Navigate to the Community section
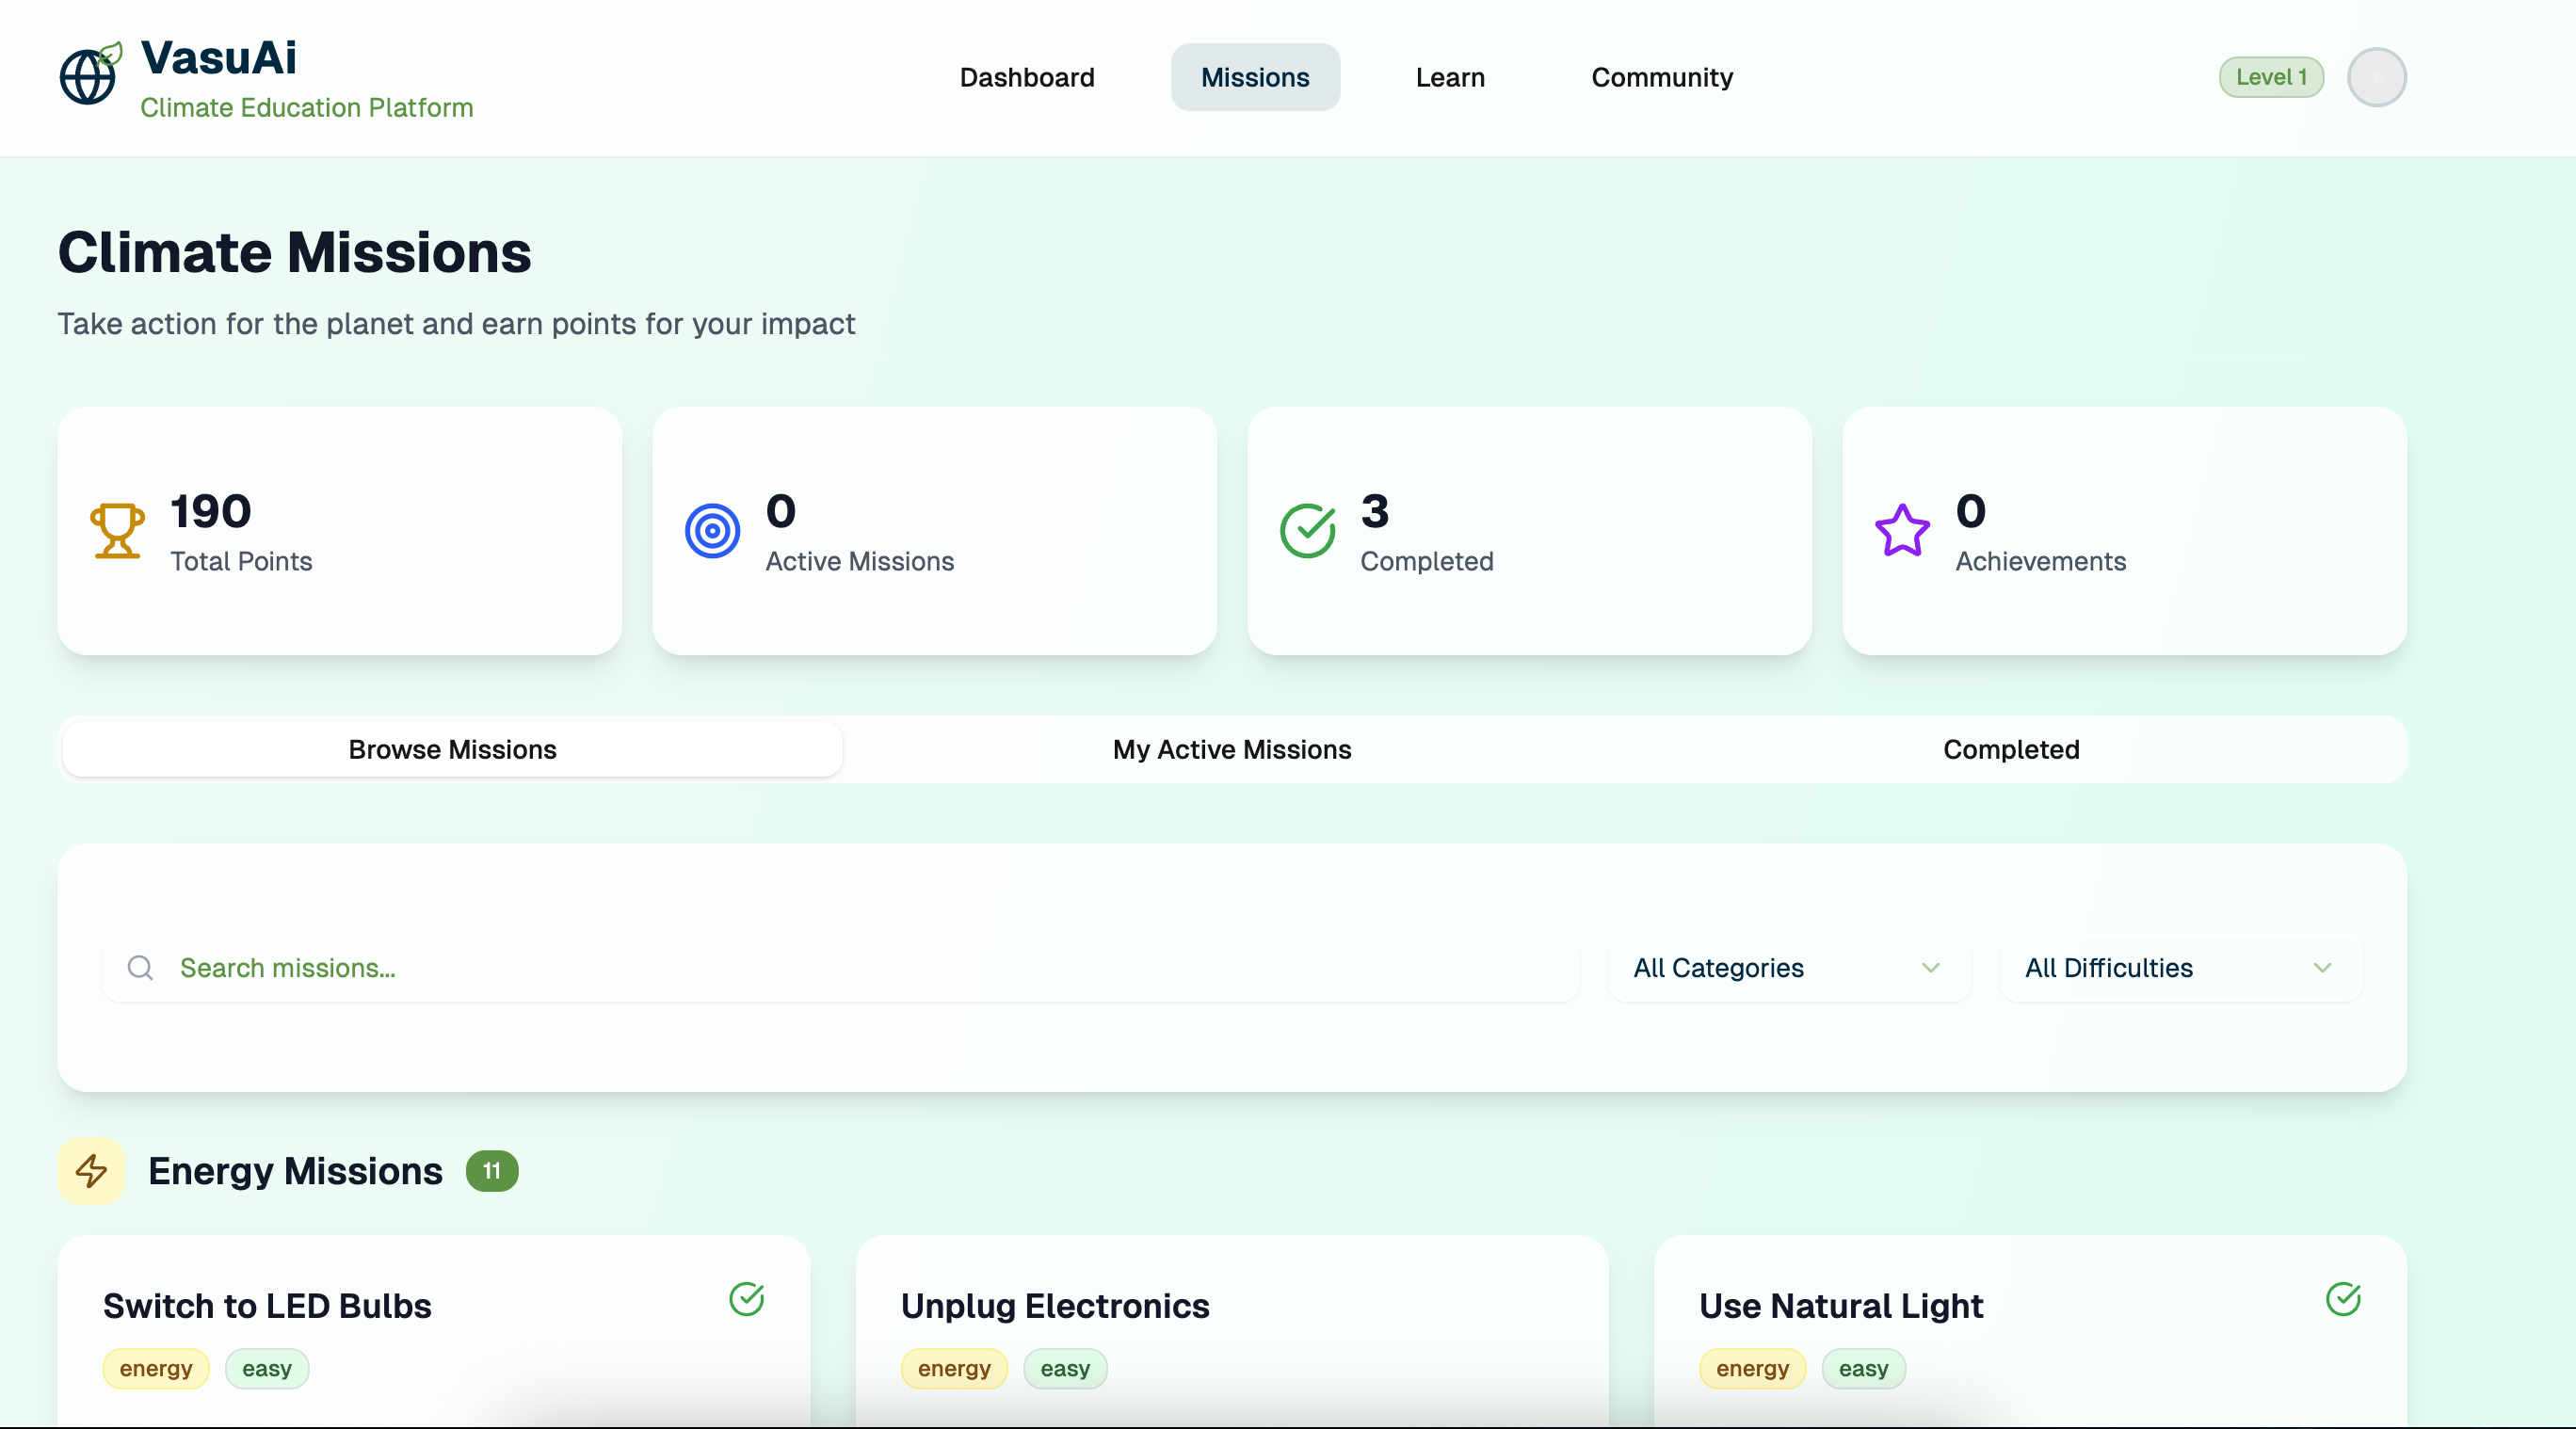Image resolution: width=2576 pixels, height=1429 pixels. (1661, 77)
